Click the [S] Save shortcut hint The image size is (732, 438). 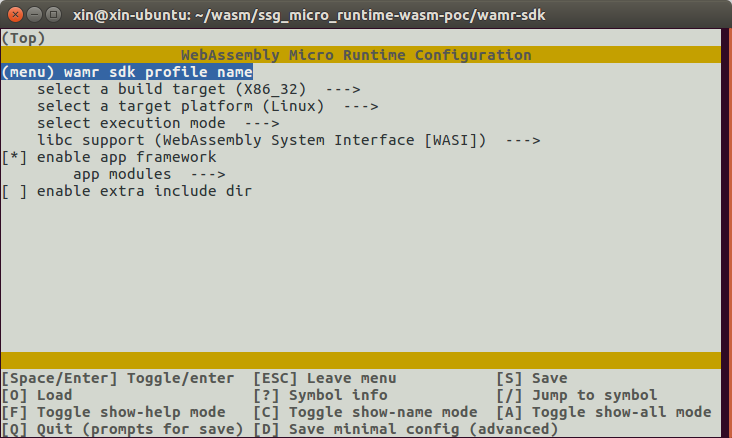coord(532,378)
